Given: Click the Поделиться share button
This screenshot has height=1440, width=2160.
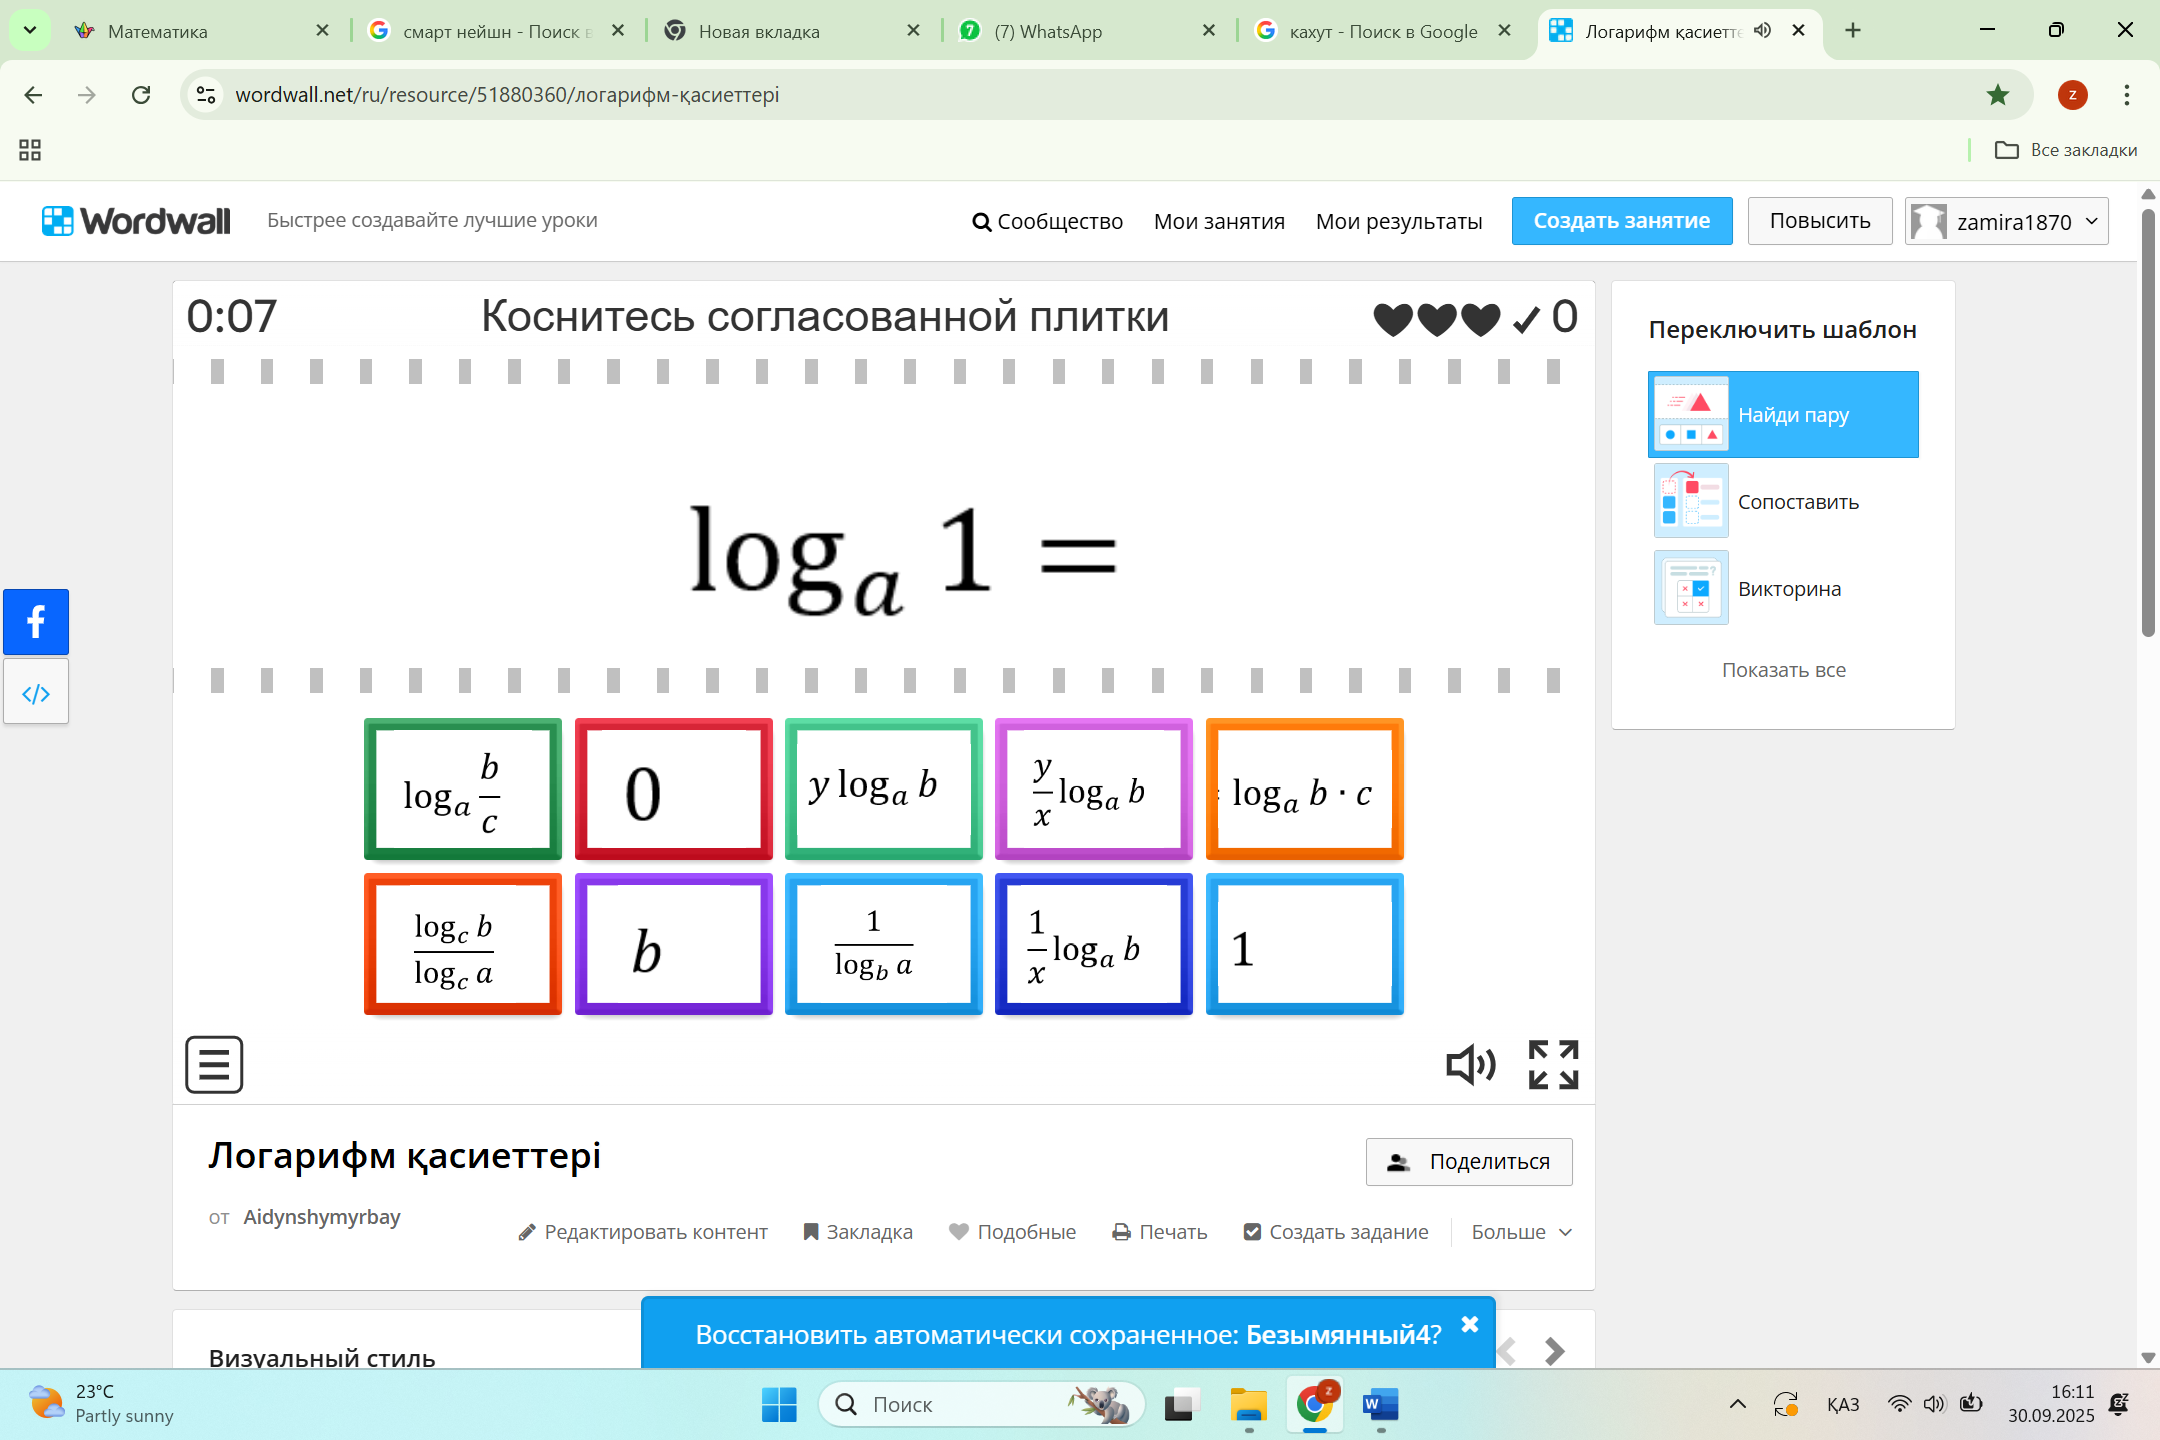Looking at the screenshot, I should [x=1469, y=1161].
